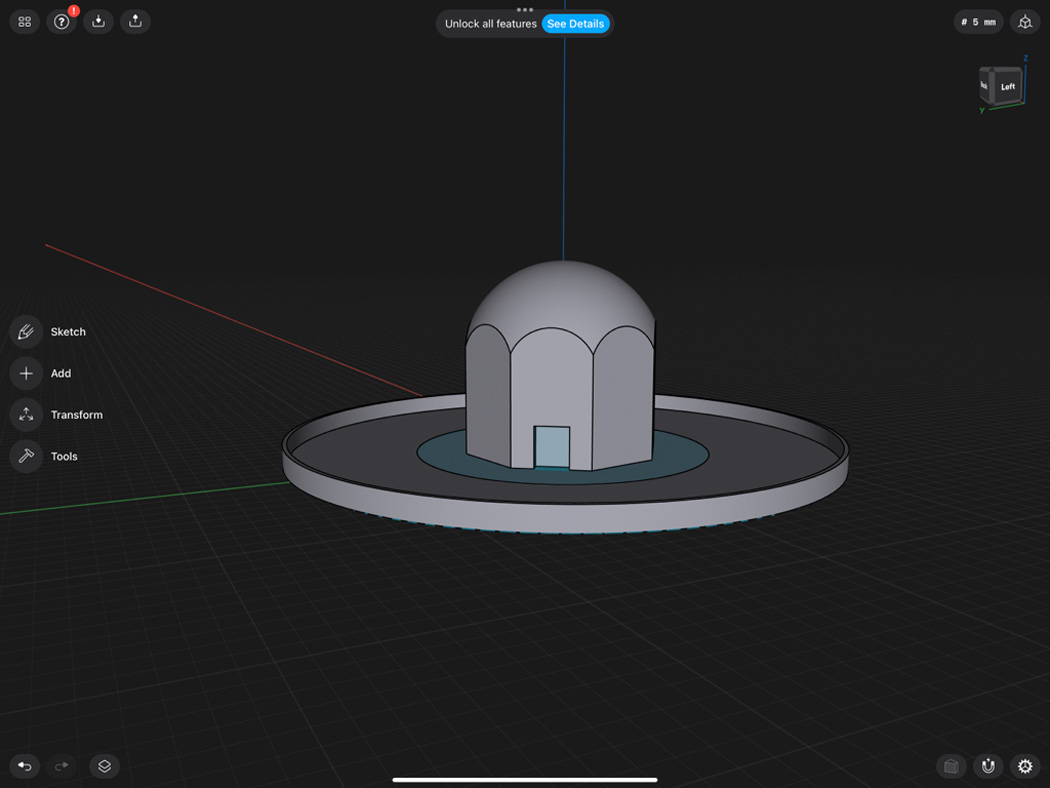The width and height of the screenshot is (1050, 788).
Task: Open the Tools menu
Action: coord(26,456)
